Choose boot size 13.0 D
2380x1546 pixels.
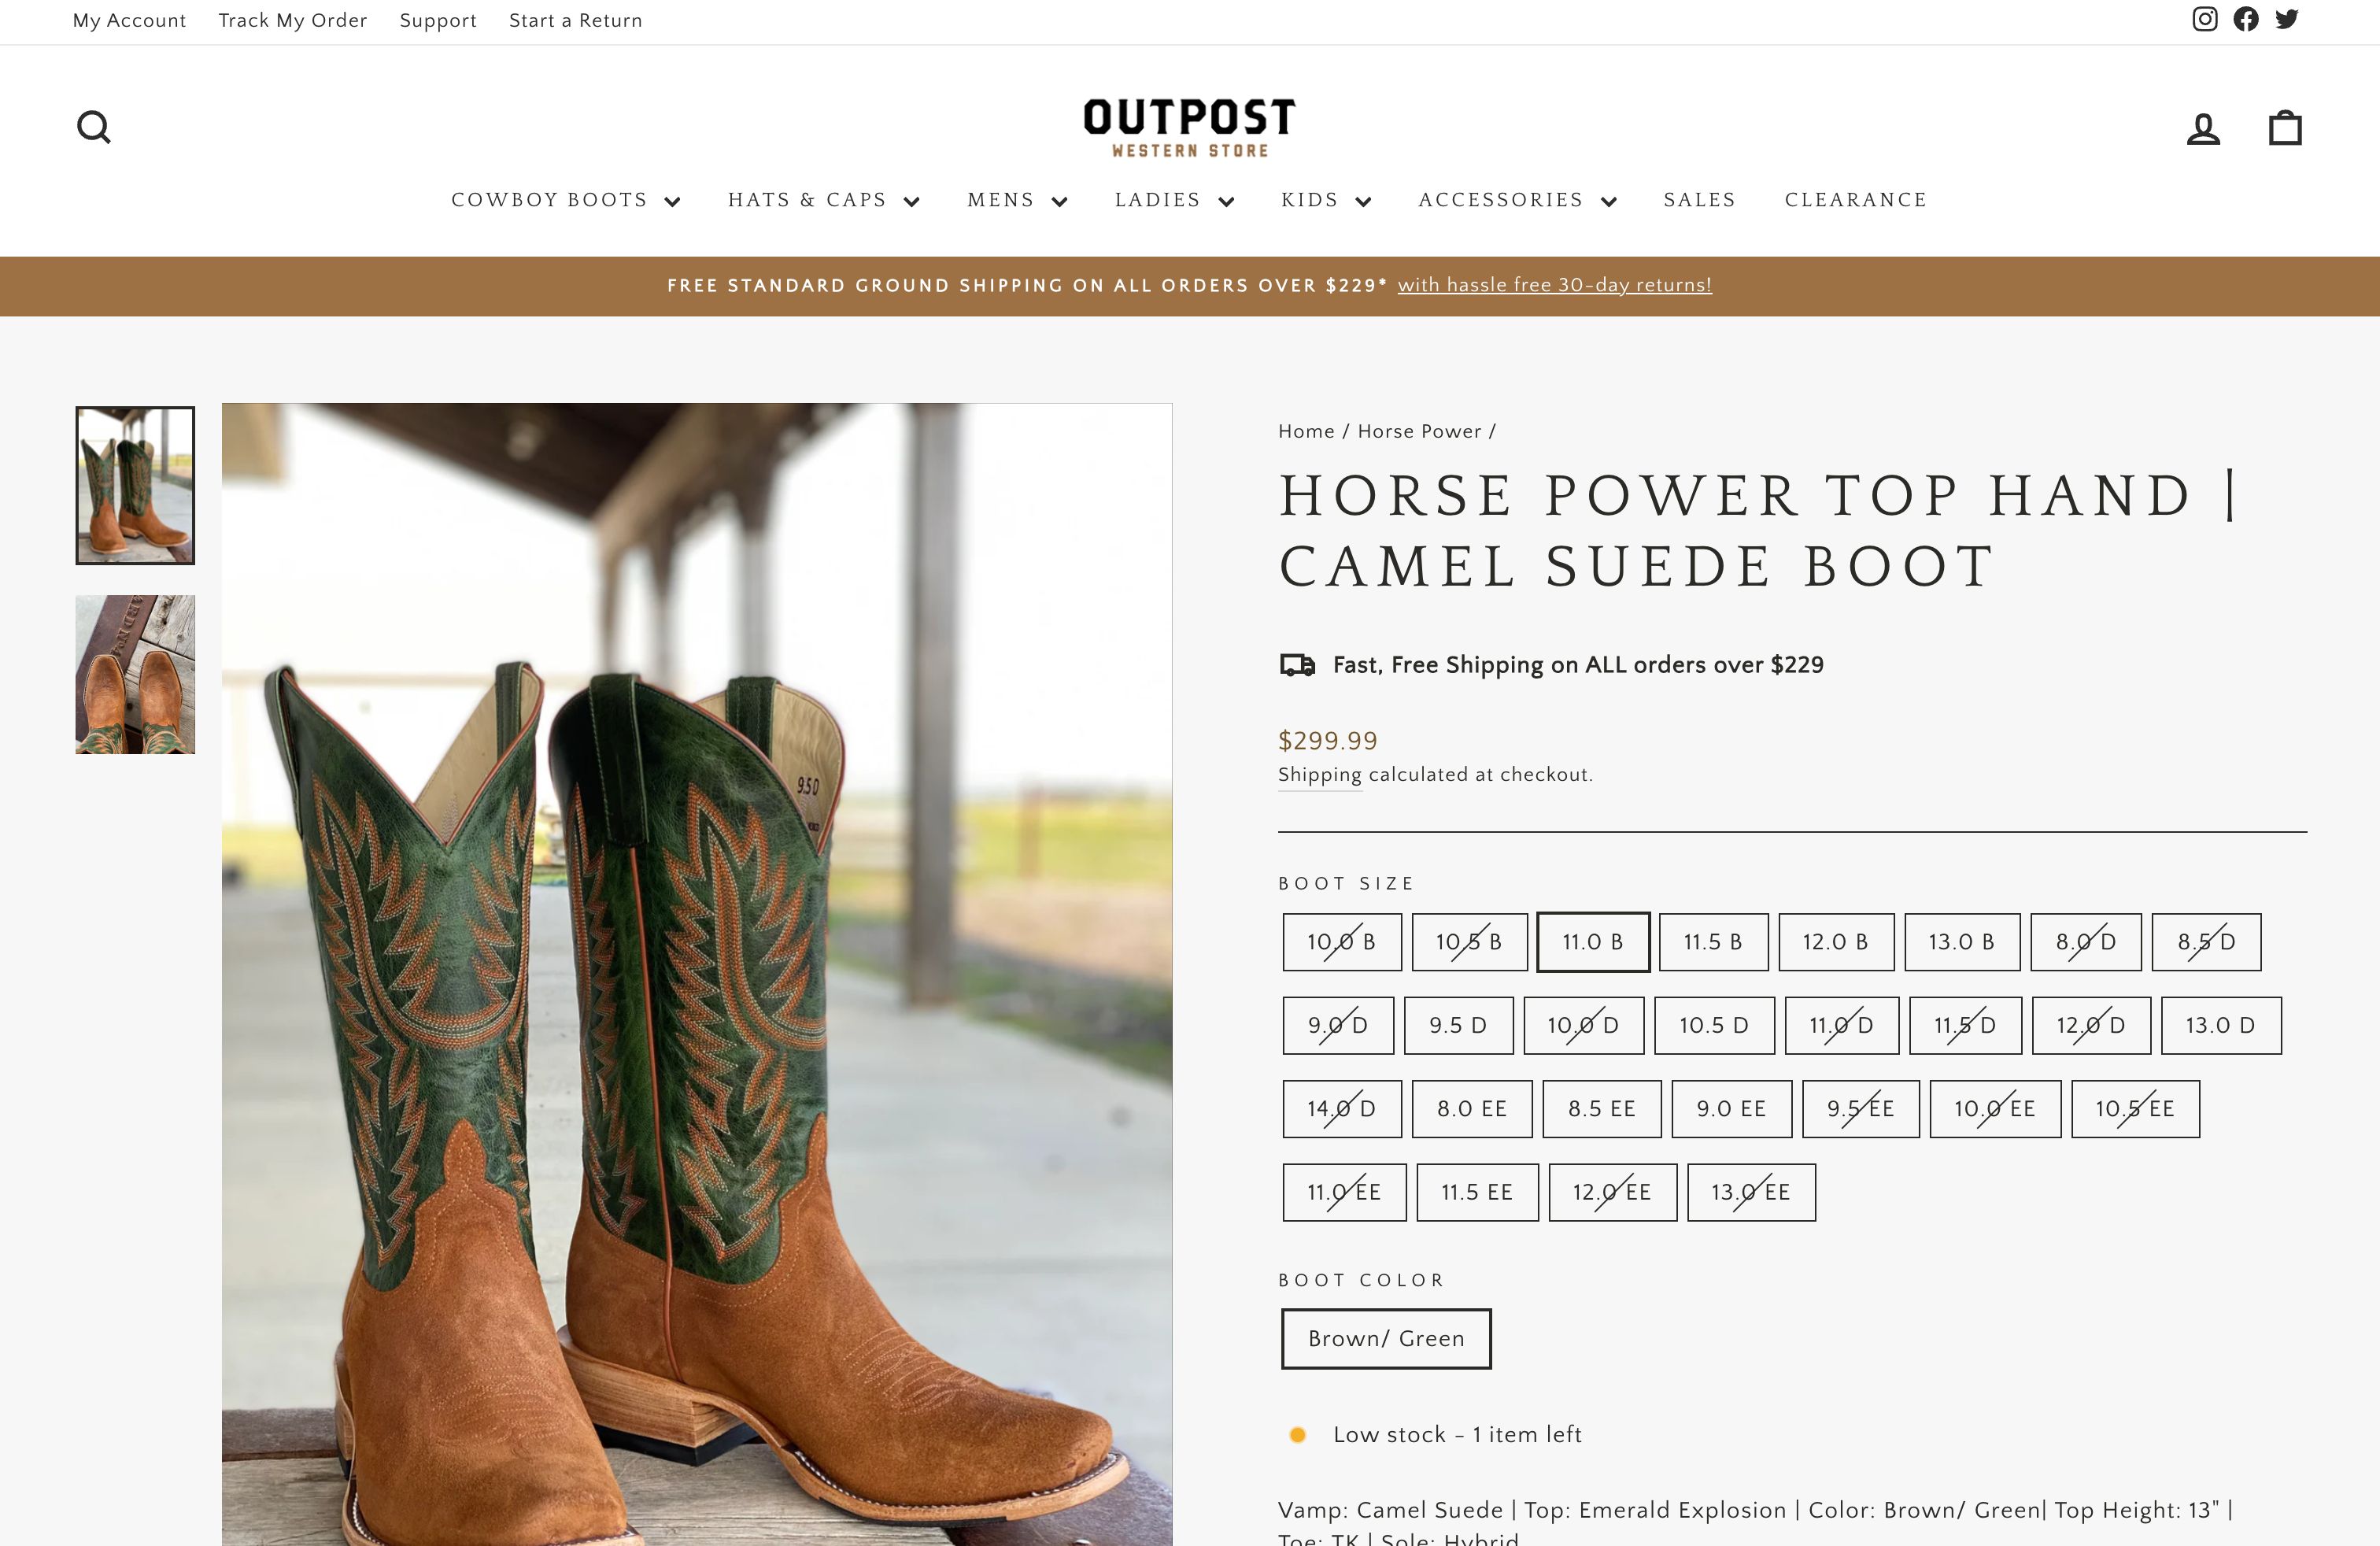[x=2220, y=1025]
